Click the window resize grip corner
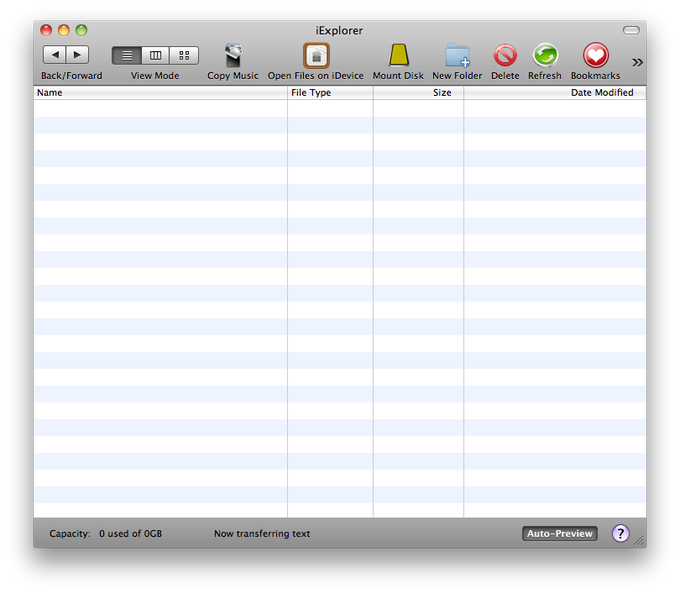680x594 pixels. click(x=639, y=541)
